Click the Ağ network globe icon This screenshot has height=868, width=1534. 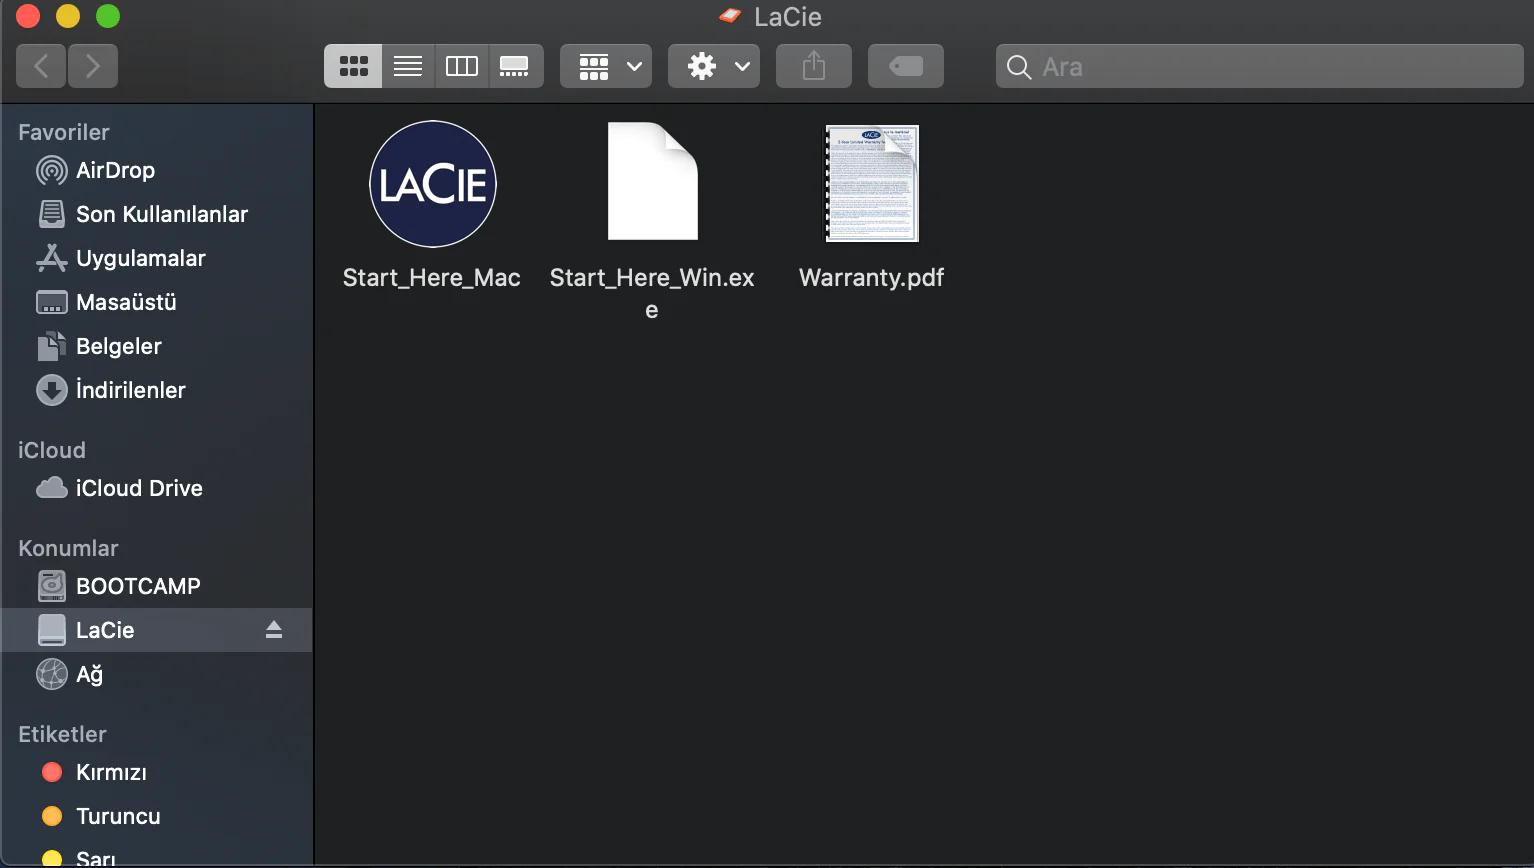(x=52, y=674)
